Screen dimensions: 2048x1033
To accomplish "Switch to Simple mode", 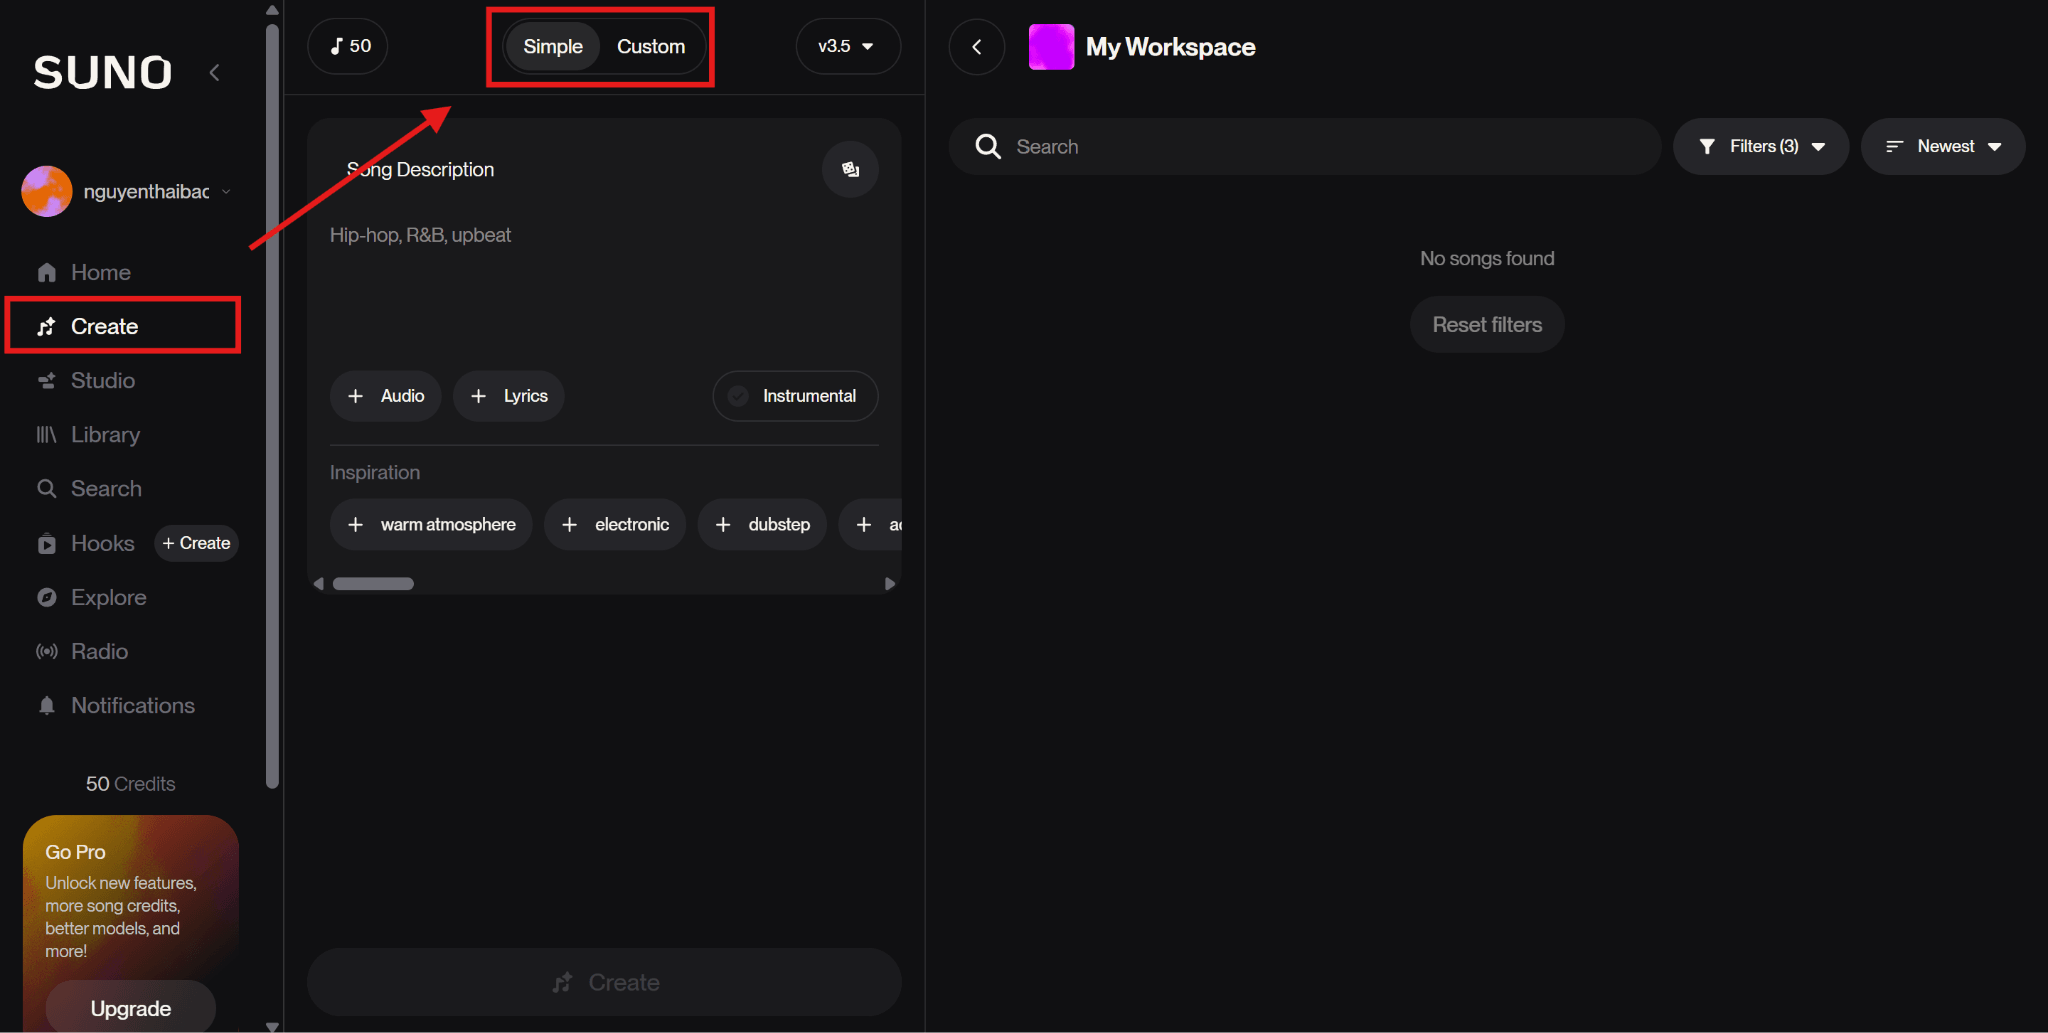I will click(553, 46).
